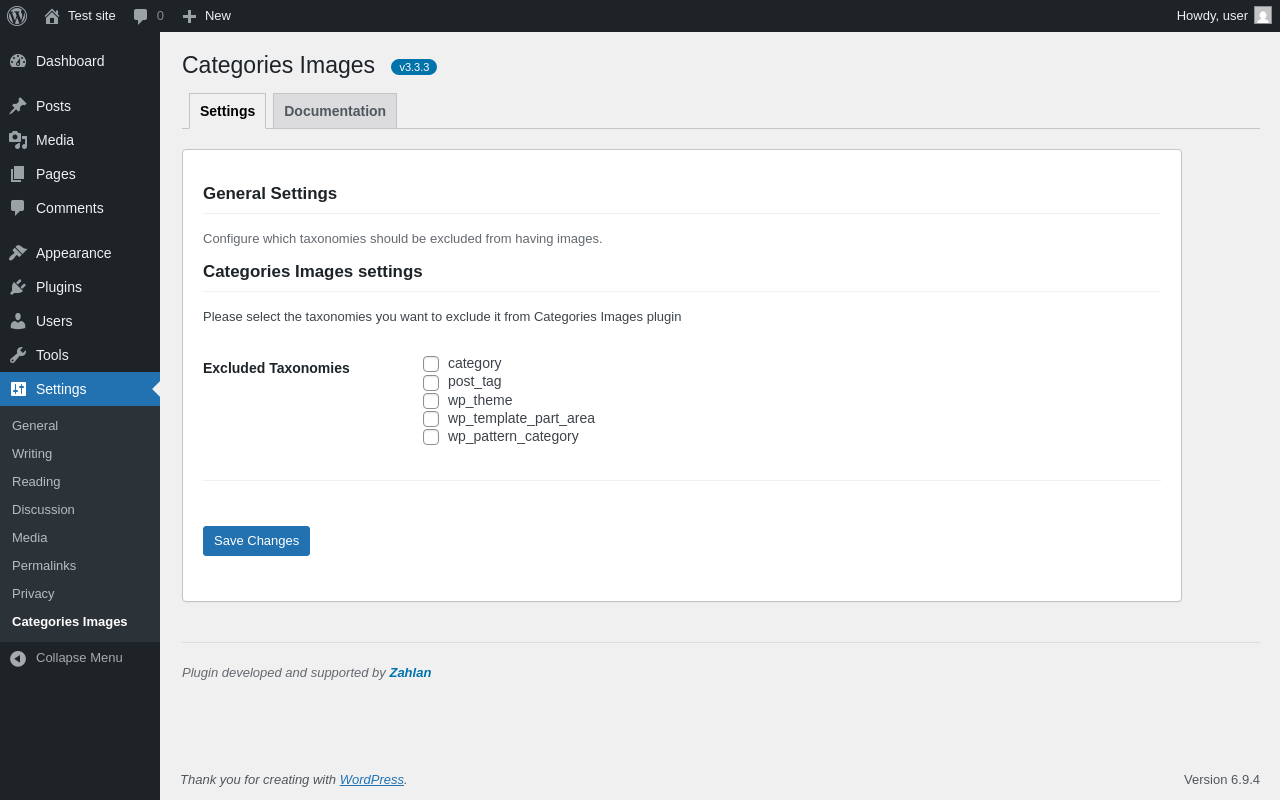This screenshot has width=1280, height=800.
Task: Open the Permalinks settings submenu item
Action: (44, 566)
